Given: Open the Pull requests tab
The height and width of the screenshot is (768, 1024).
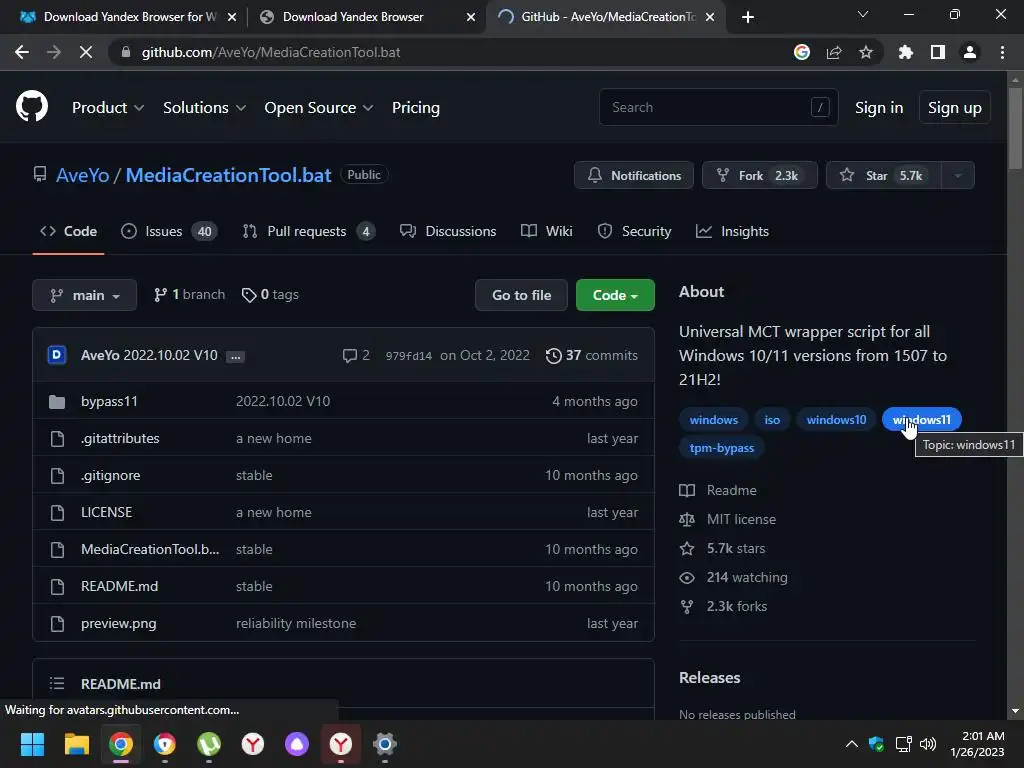Looking at the screenshot, I should [x=309, y=231].
